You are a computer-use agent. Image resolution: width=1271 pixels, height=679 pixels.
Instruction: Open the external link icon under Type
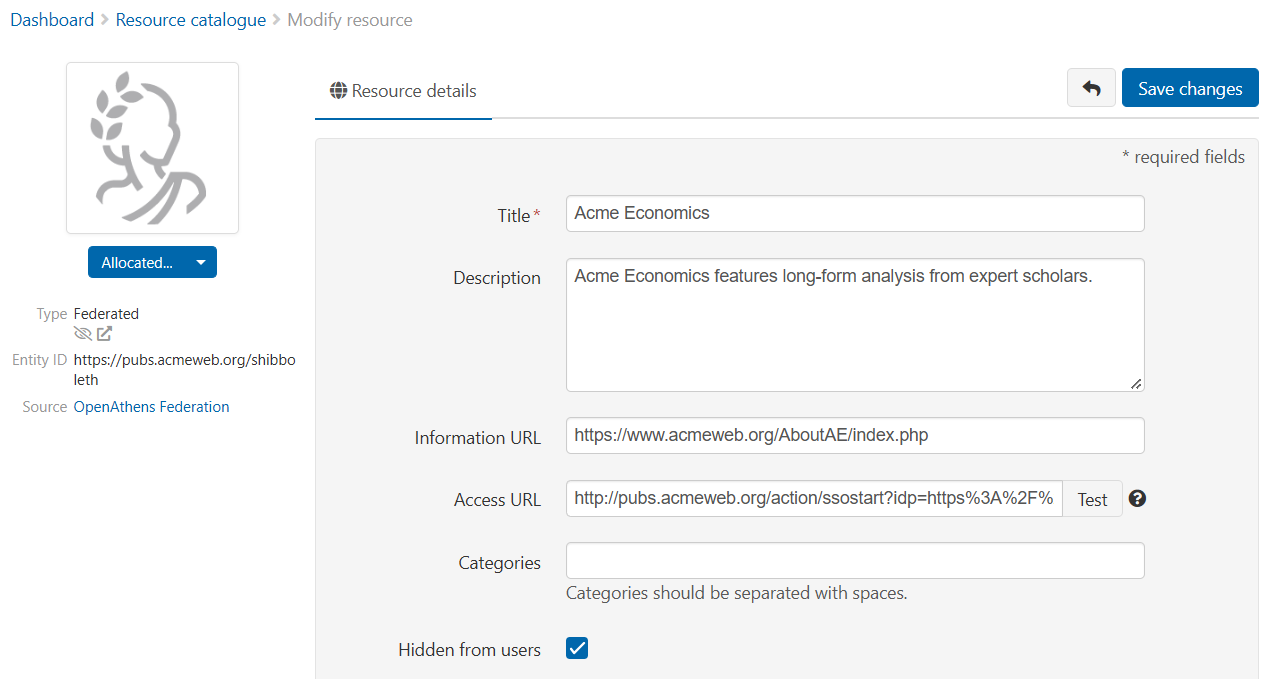(104, 334)
